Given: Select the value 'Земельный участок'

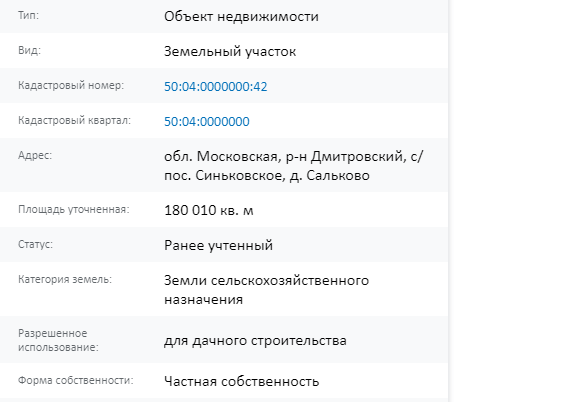Looking at the screenshot, I should click(x=230, y=52).
